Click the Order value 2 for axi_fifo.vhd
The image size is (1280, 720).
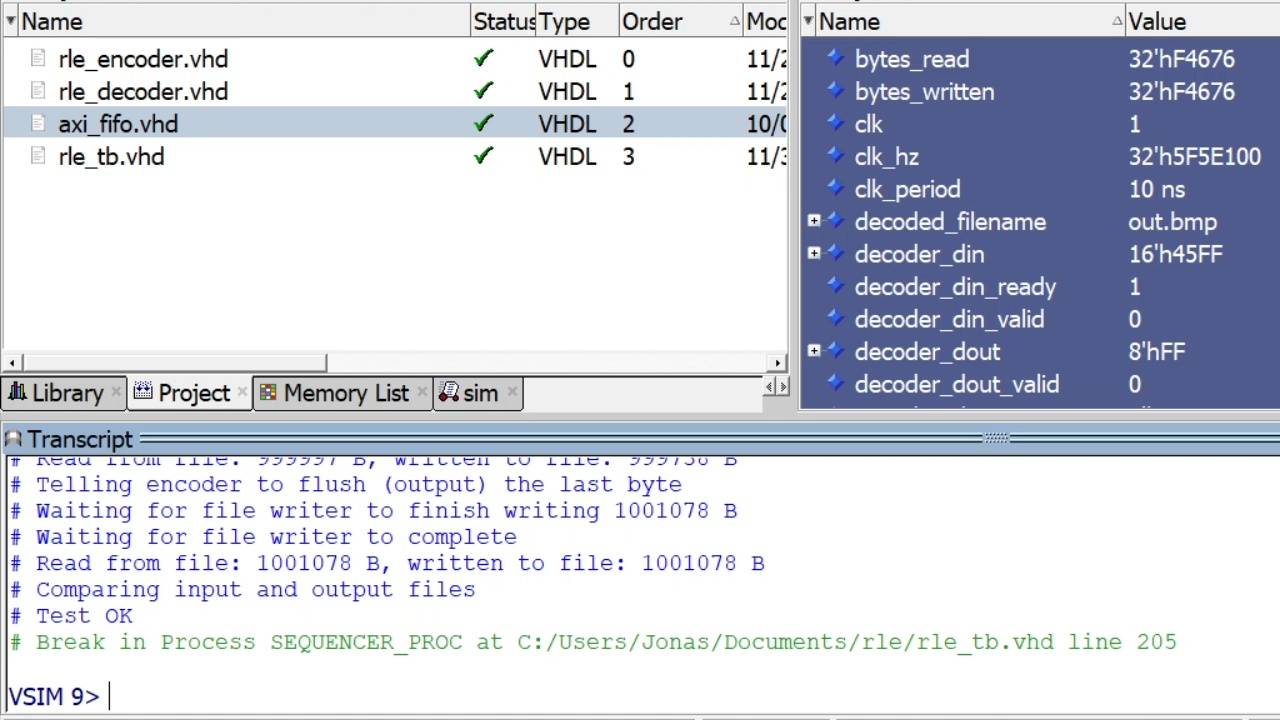(x=628, y=124)
